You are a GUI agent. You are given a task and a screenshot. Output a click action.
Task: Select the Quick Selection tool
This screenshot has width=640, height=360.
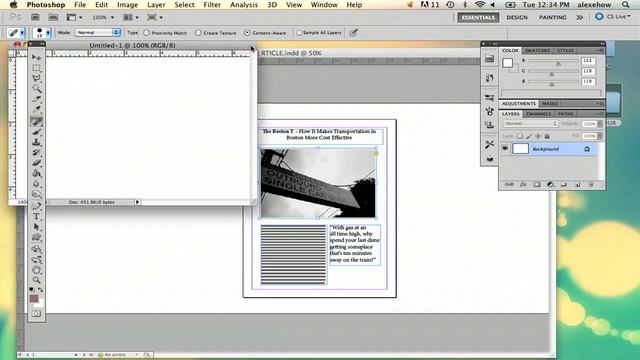tap(36, 89)
